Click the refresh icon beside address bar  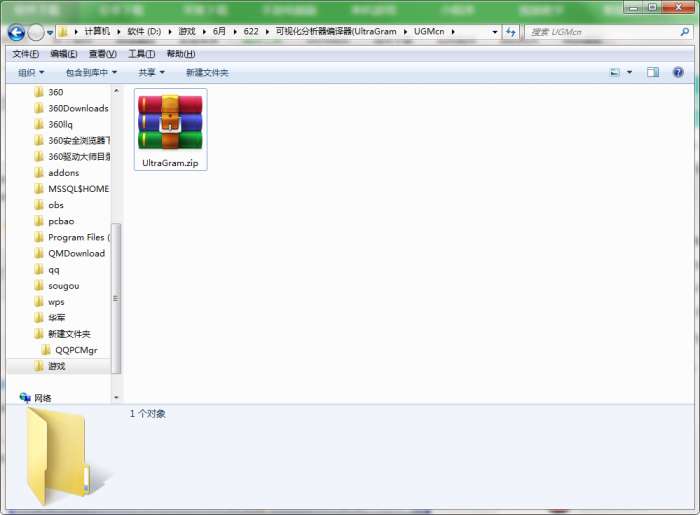(x=510, y=32)
